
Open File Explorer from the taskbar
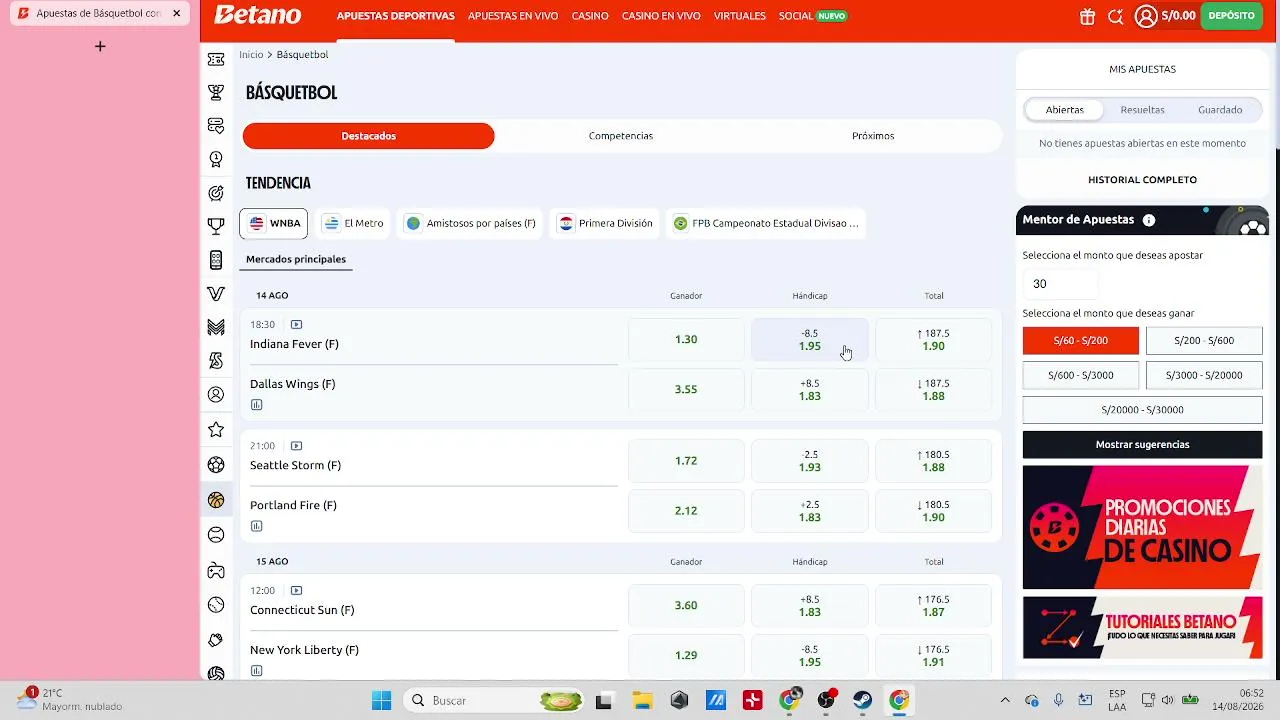pyautogui.click(x=641, y=700)
